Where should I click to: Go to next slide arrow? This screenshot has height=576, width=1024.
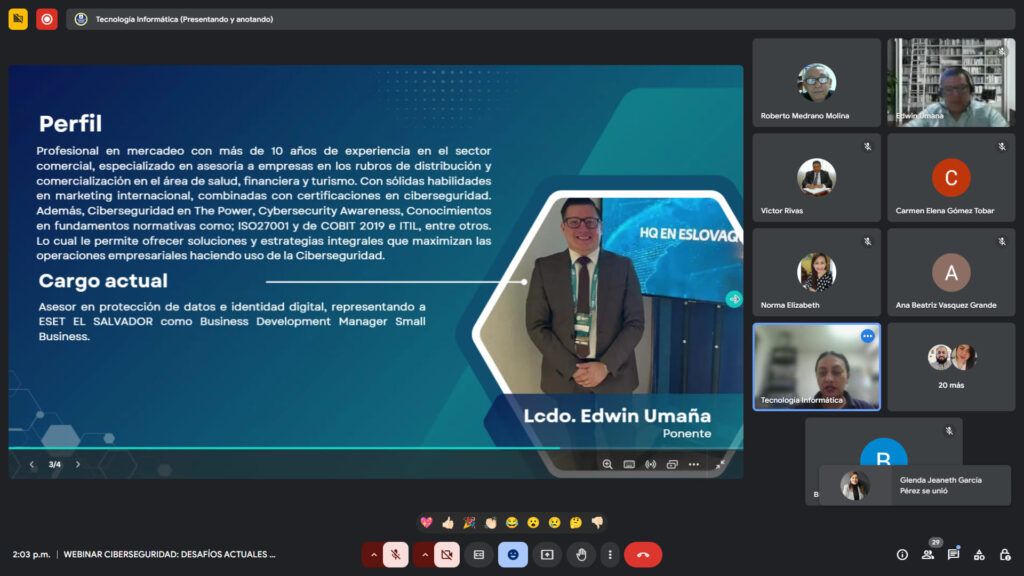coord(78,464)
